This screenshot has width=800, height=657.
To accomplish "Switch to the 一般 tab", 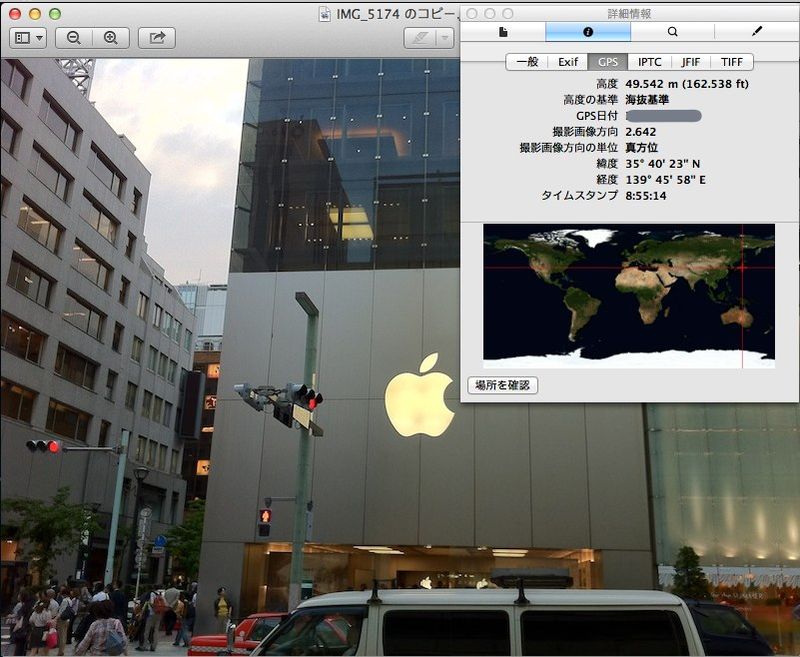I will (527, 62).
